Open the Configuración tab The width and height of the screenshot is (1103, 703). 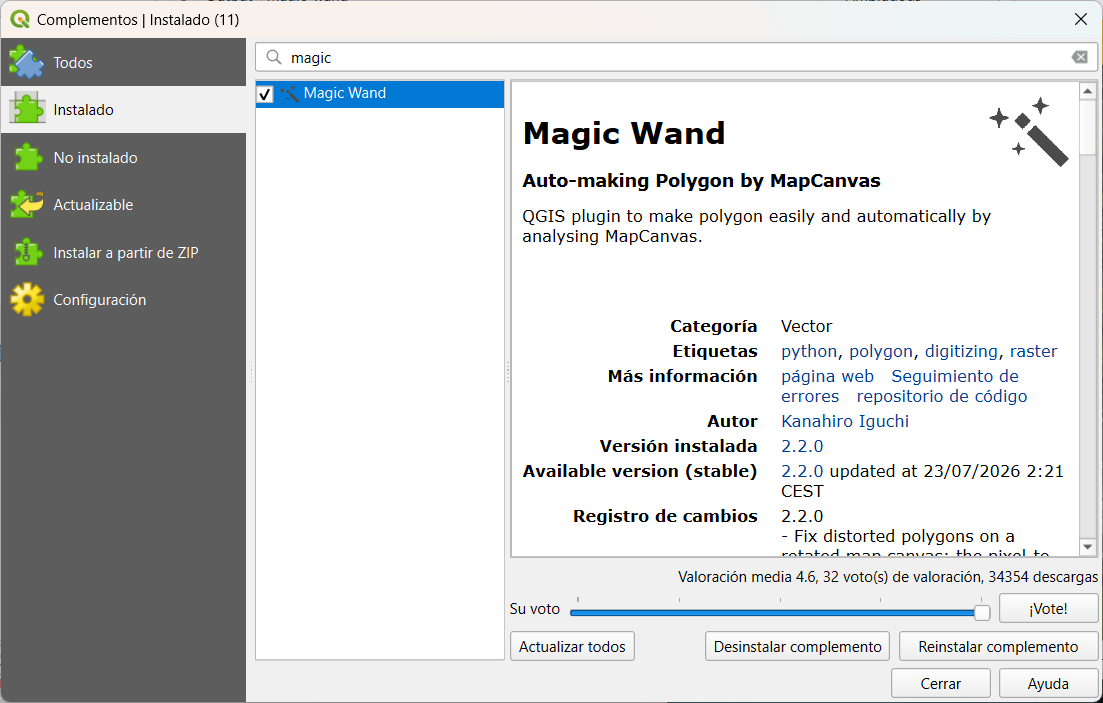coord(123,300)
